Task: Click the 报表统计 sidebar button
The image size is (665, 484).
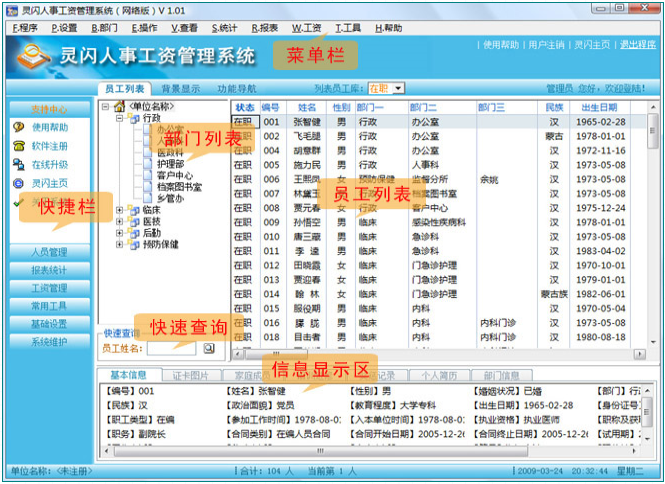Action: tap(49, 270)
